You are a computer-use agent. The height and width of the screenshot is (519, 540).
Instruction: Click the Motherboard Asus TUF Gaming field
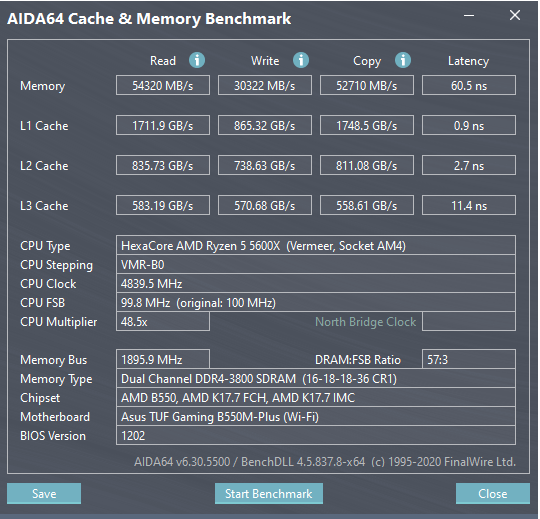(316, 416)
